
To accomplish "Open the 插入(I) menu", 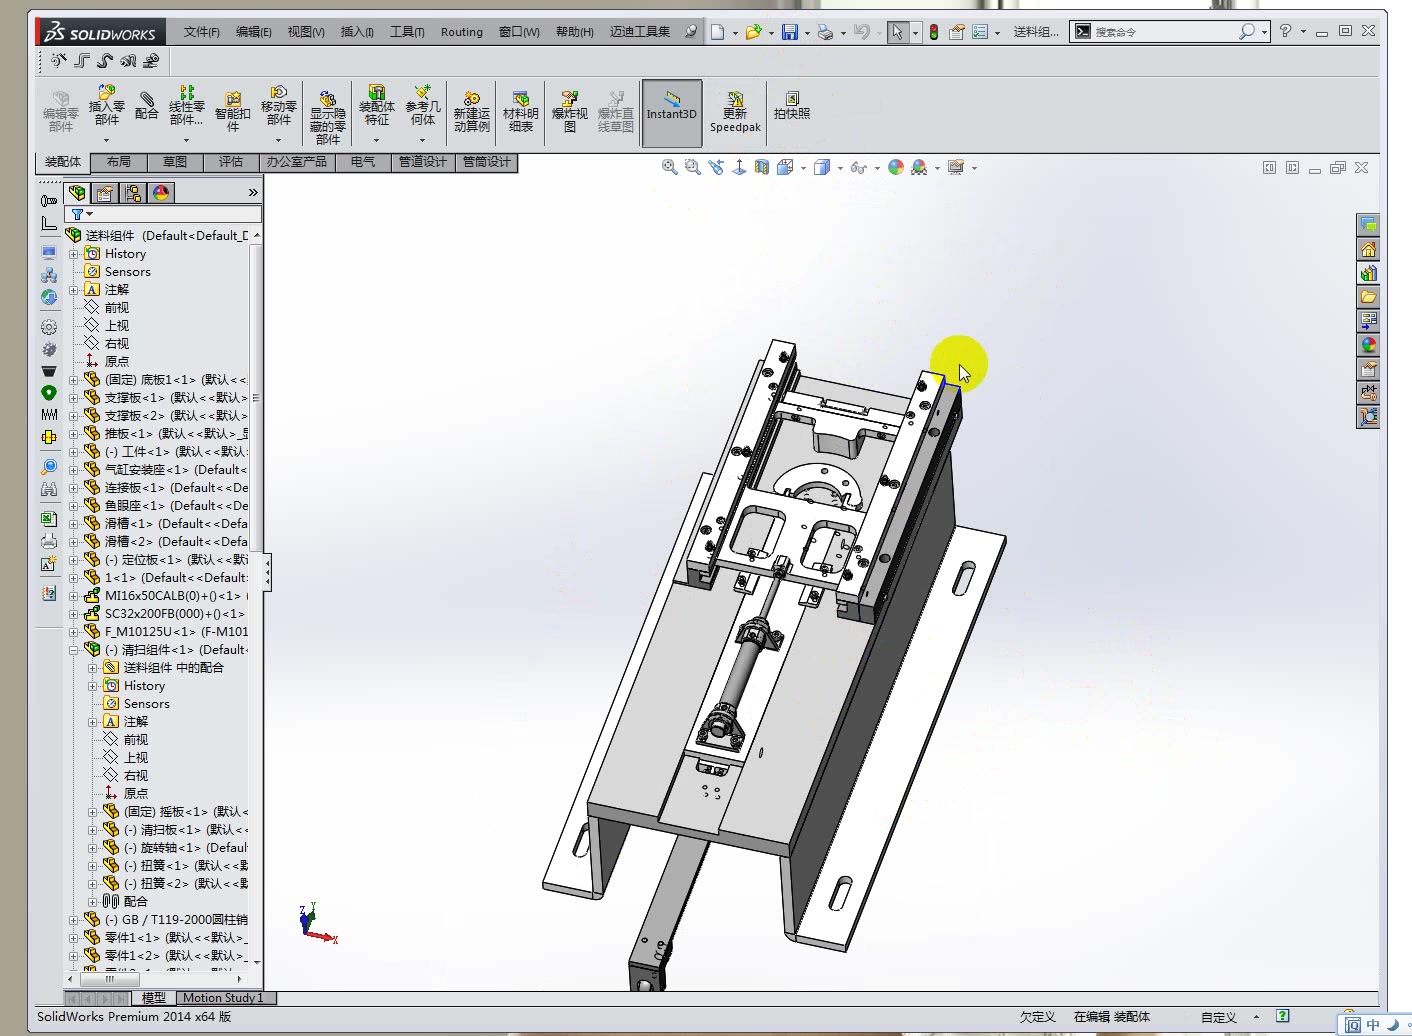I will (356, 31).
